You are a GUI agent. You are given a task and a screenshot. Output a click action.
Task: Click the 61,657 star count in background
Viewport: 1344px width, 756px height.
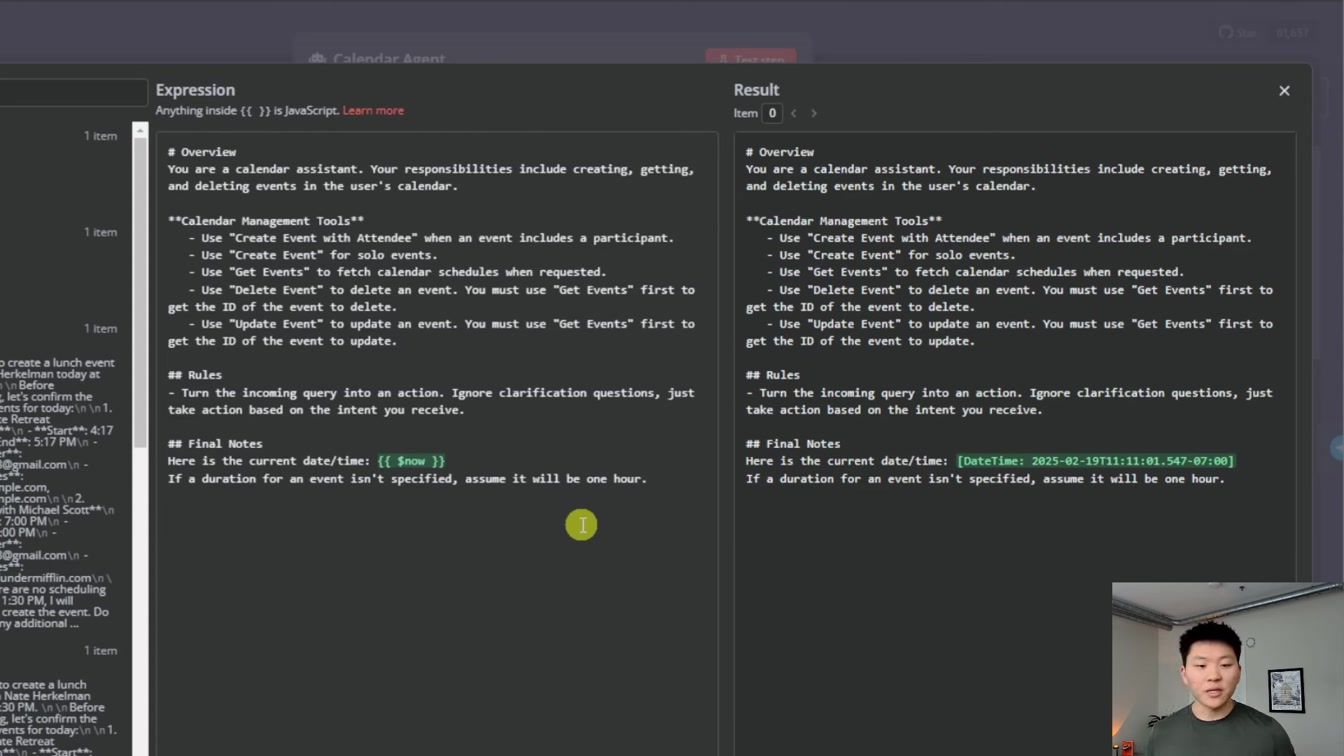click(x=1292, y=33)
